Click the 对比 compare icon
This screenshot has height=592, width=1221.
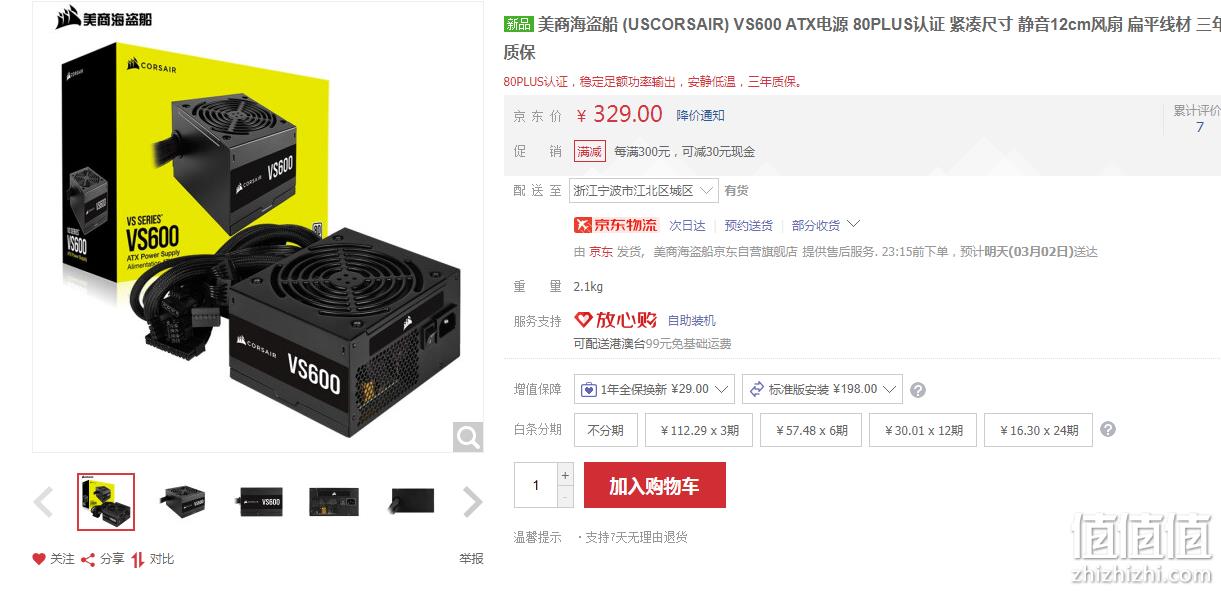[138, 559]
